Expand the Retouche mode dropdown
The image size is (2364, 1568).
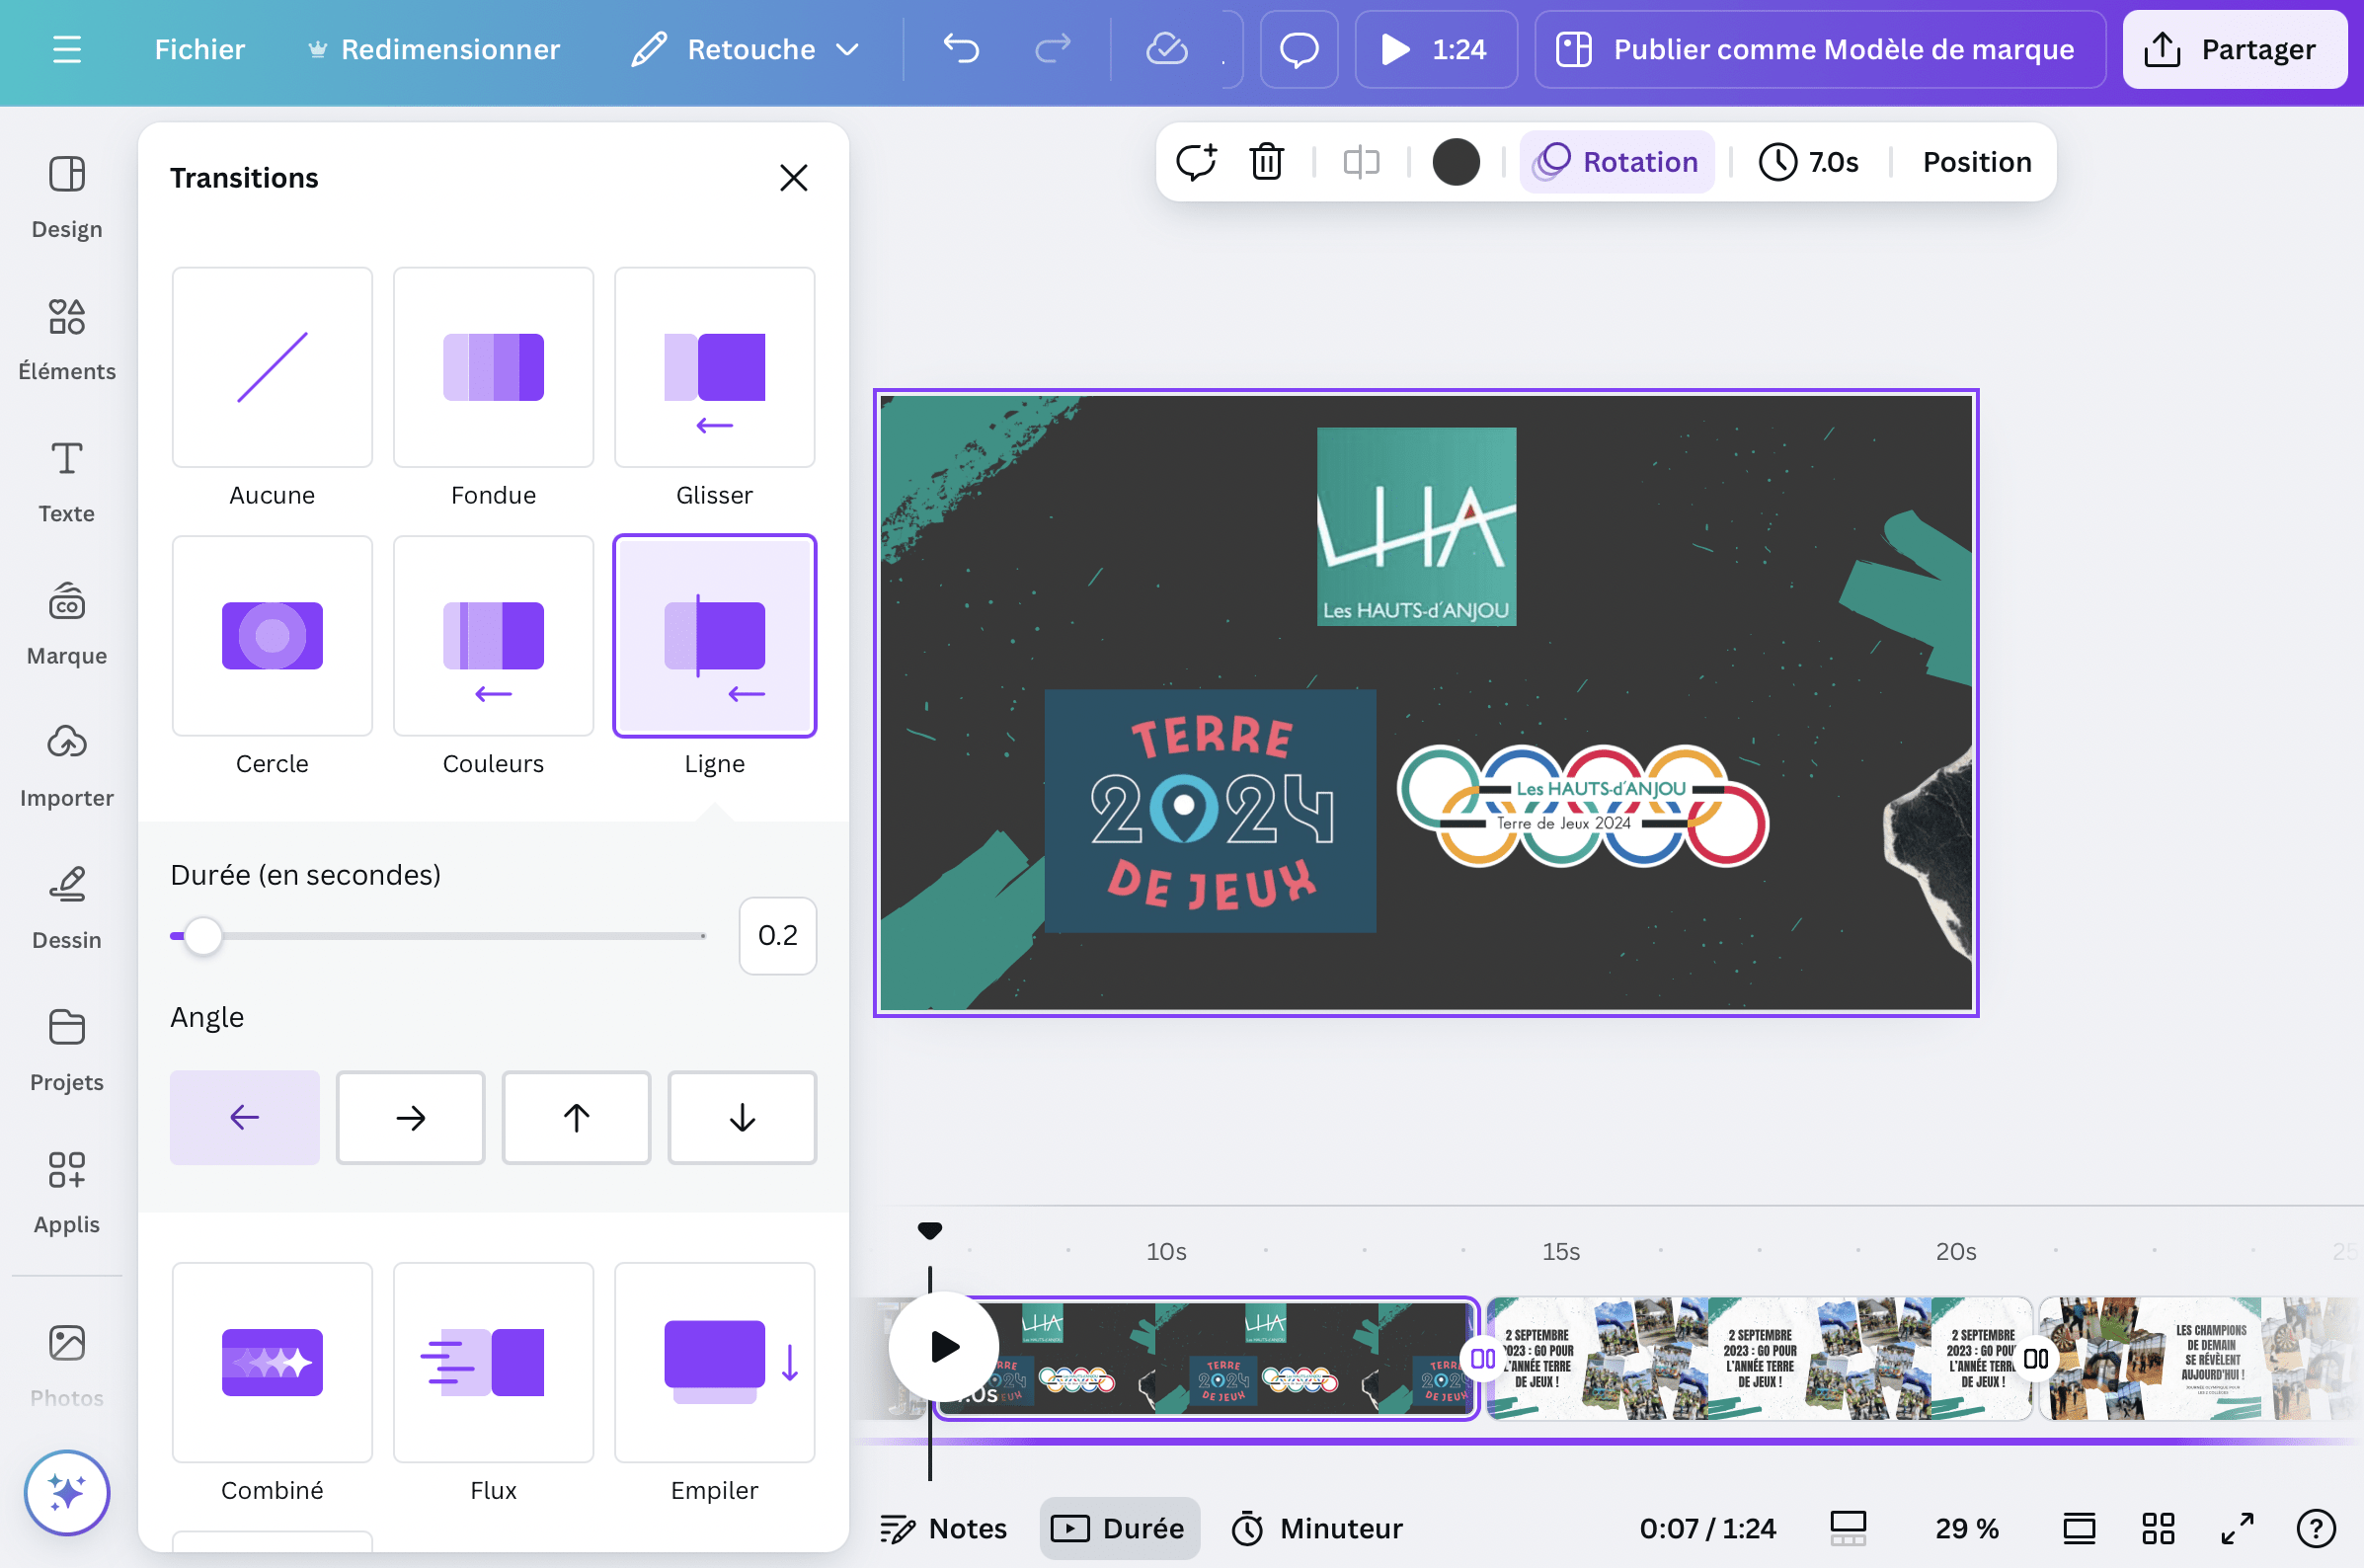pyautogui.click(x=745, y=49)
